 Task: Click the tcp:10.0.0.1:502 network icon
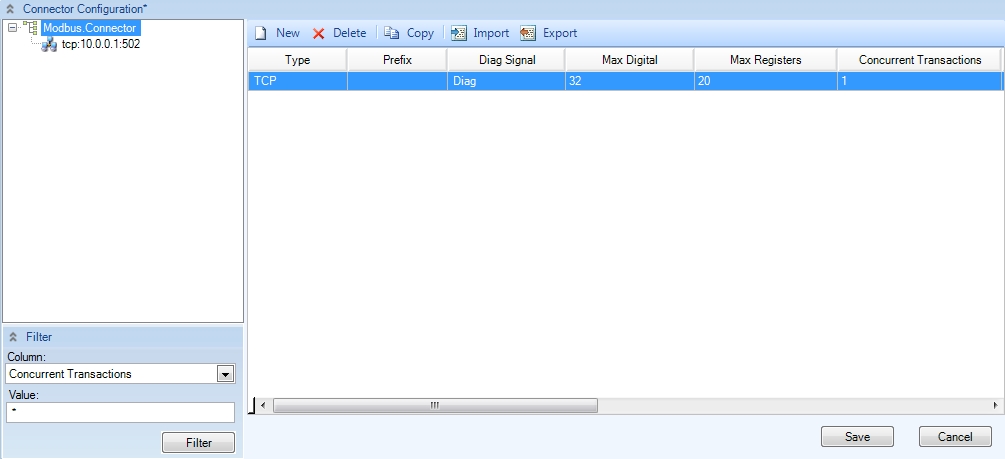pyautogui.click(x=49, y=45)
